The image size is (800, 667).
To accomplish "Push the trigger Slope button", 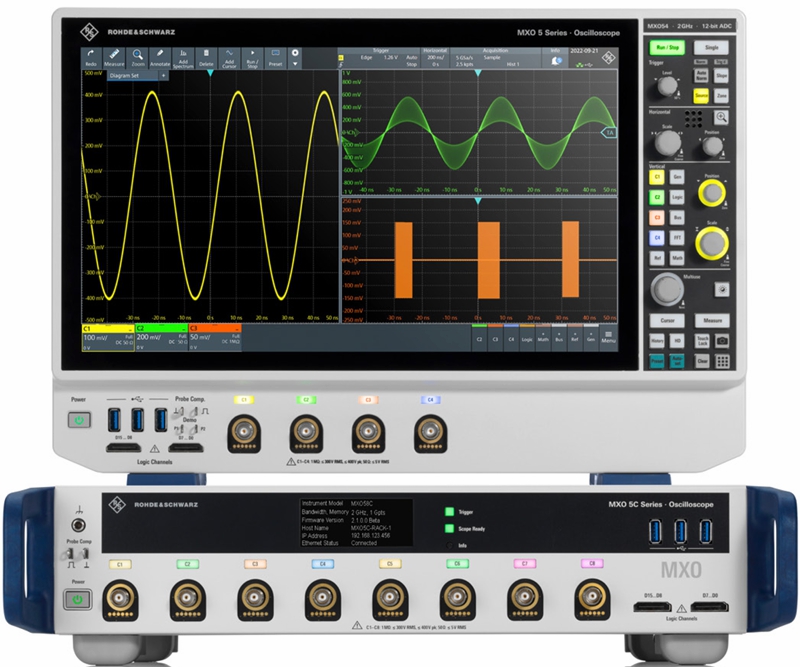I will [x=721, y=76].
